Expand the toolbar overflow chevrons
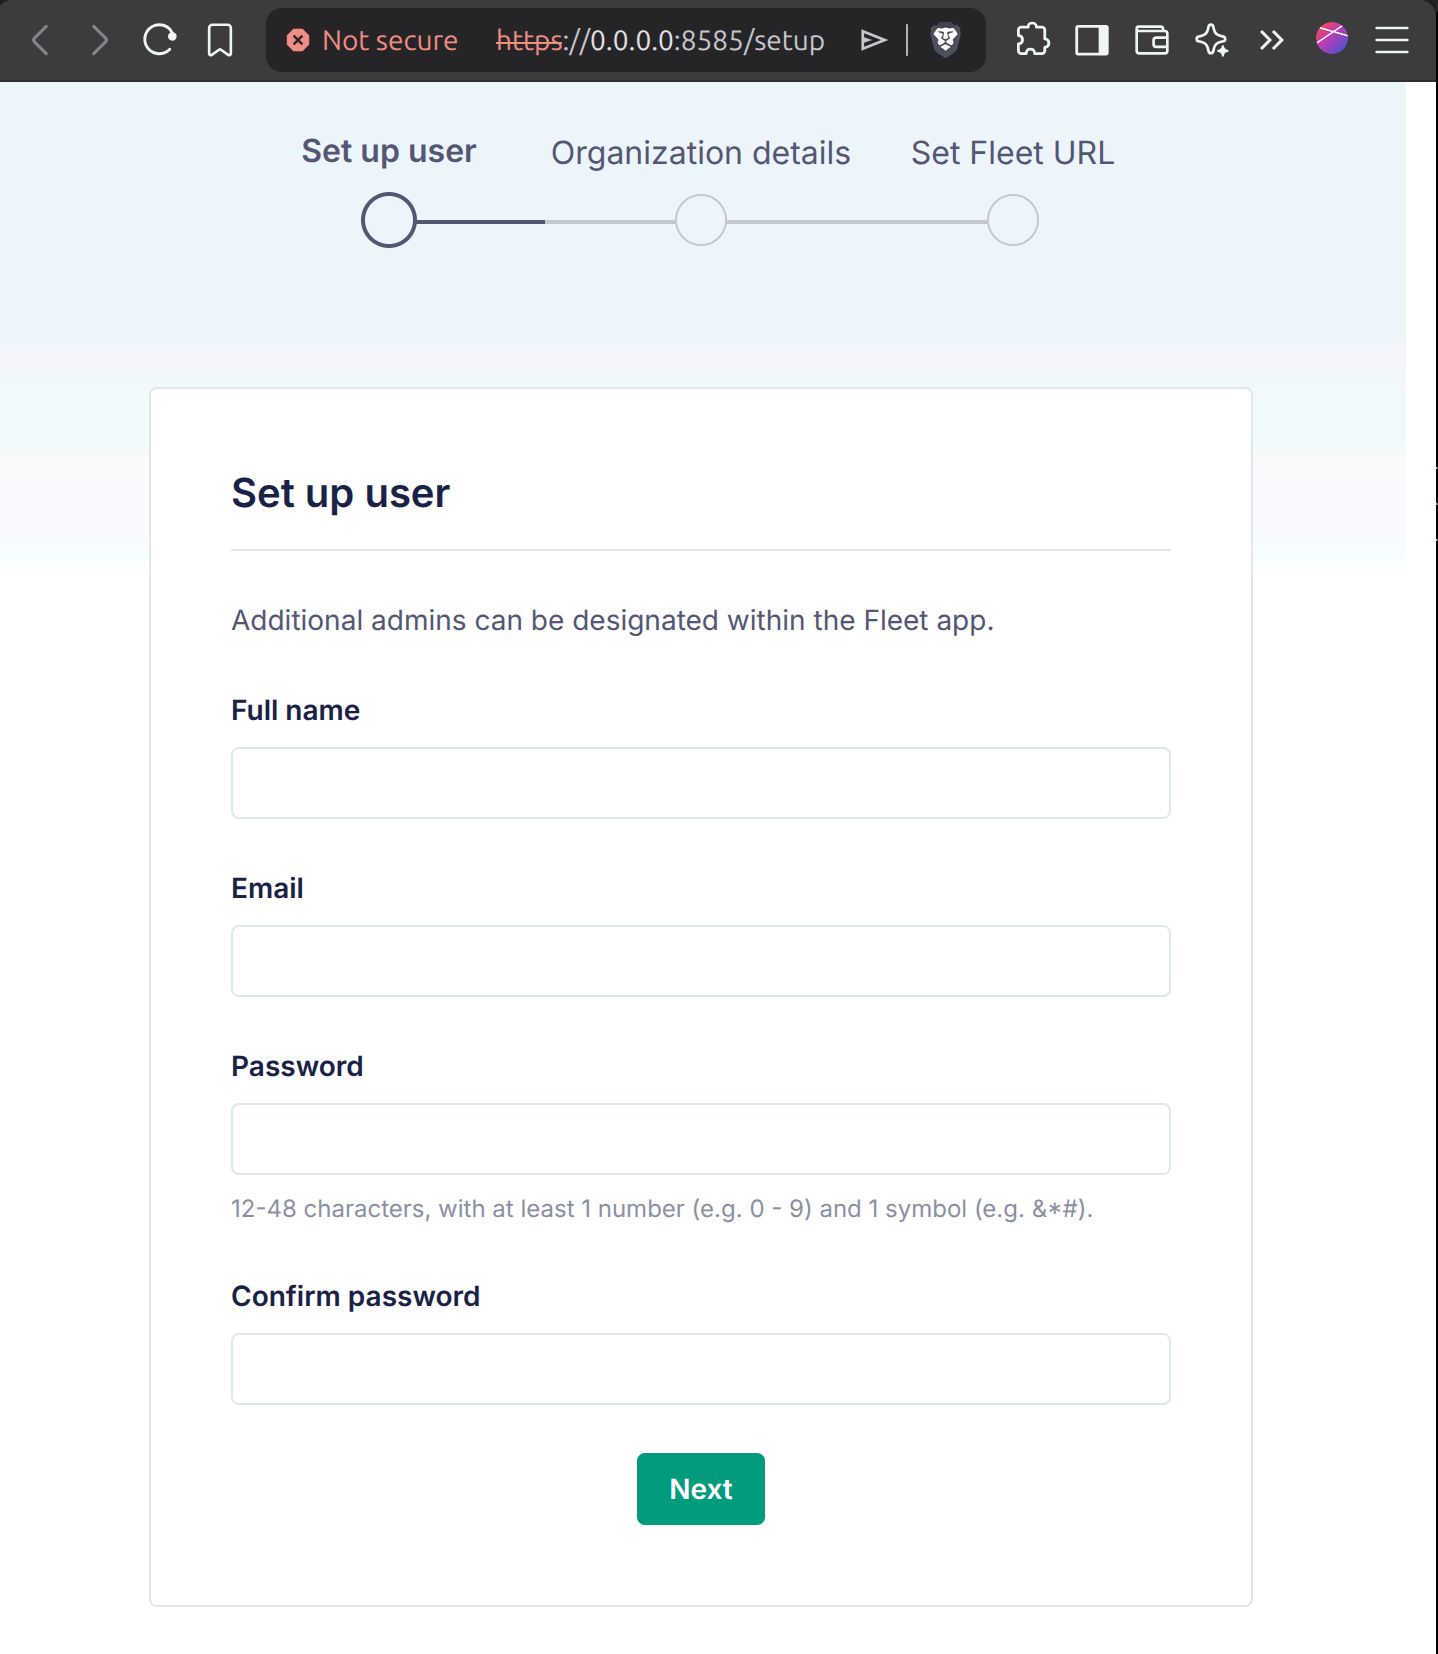The image size is (1438, 1654). 1271,40
